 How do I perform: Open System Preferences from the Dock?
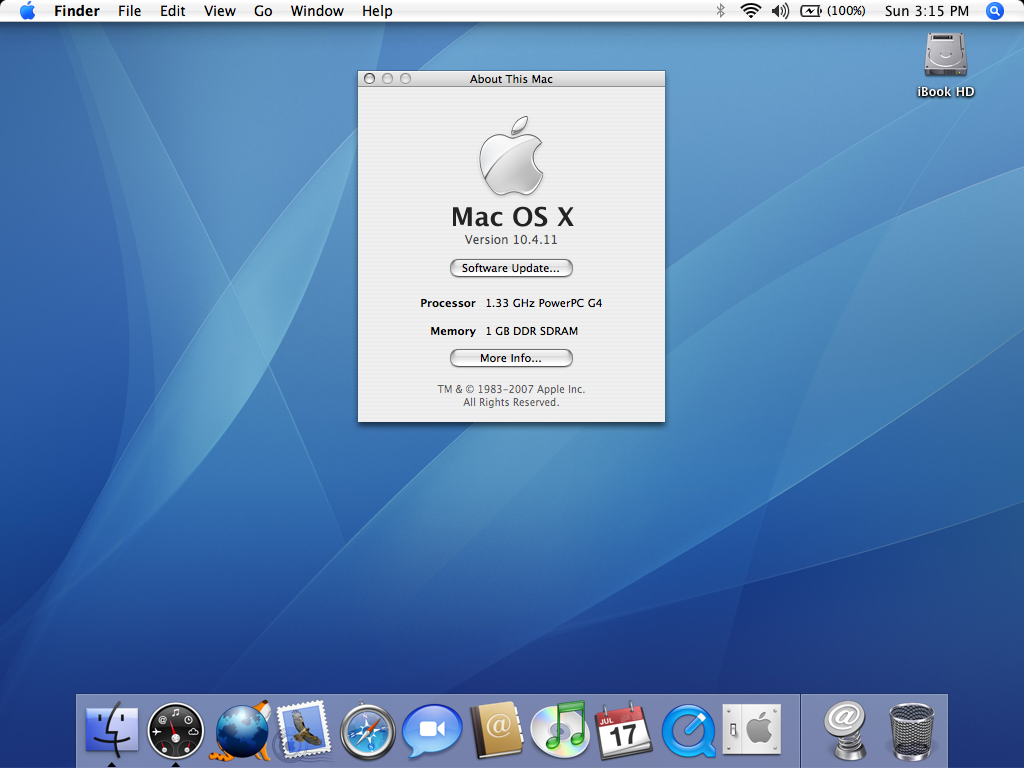[x=752, y=729]
